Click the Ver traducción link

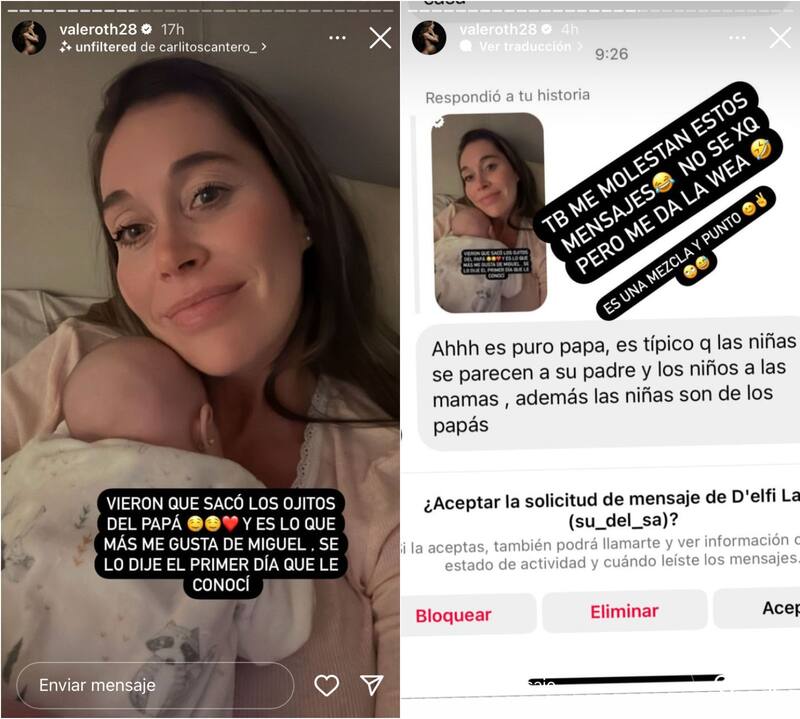point(525,46)
